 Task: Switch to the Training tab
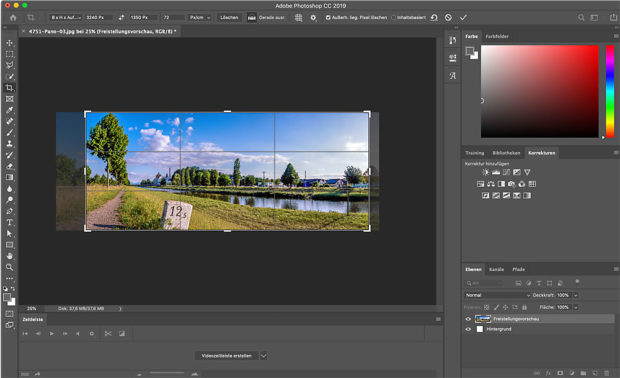point(474,153)
